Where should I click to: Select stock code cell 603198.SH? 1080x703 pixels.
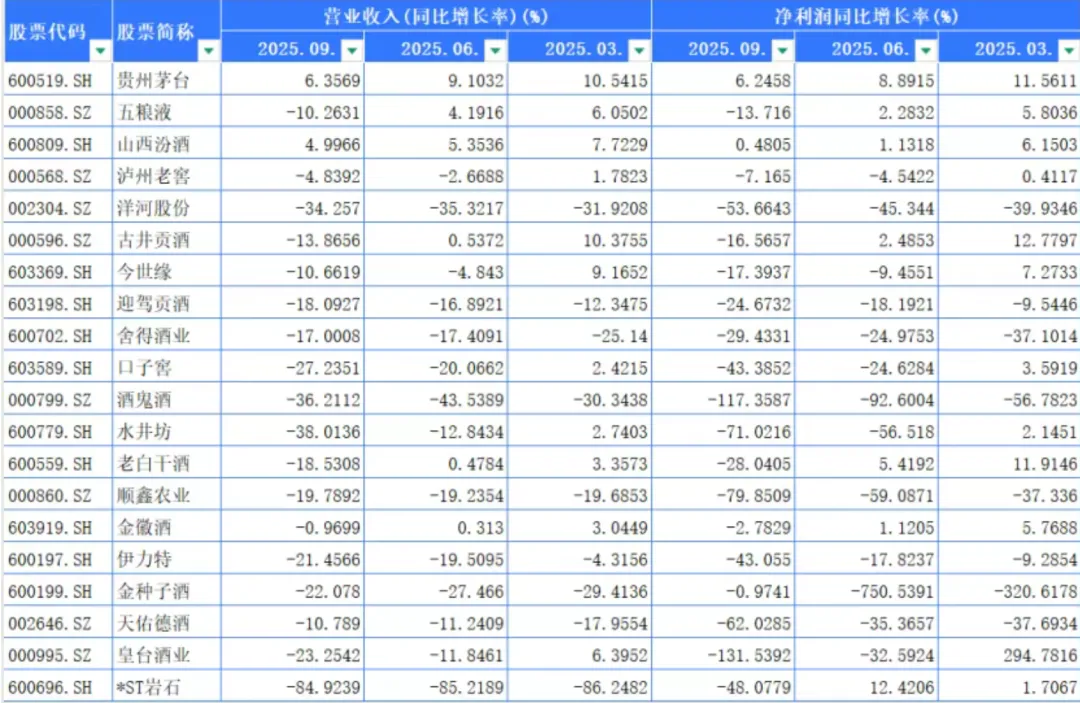58,304
